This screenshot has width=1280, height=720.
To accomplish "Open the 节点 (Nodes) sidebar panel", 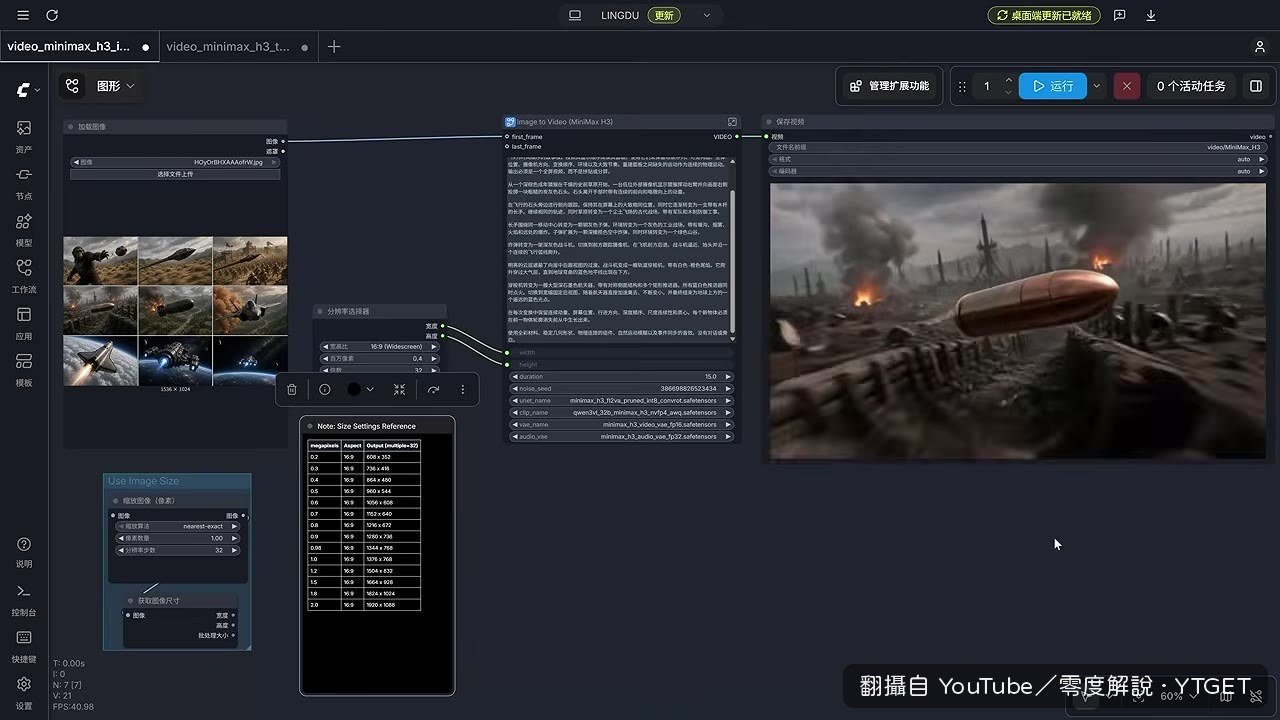I will [24, 182].
